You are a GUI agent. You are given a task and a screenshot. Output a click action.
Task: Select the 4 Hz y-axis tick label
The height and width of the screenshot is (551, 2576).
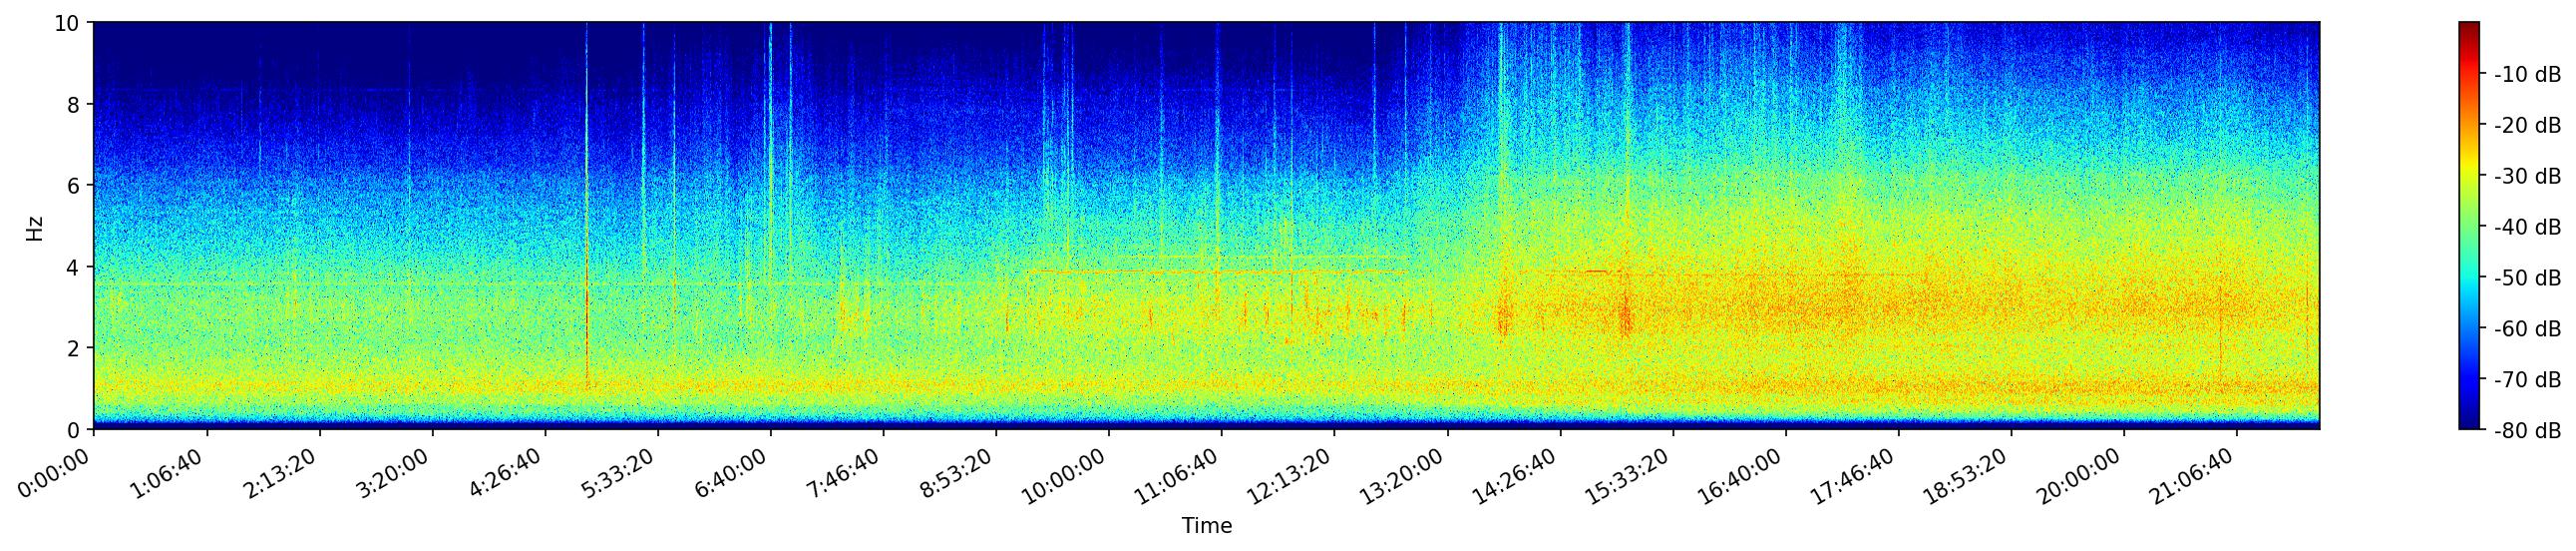tap(74, 267)
